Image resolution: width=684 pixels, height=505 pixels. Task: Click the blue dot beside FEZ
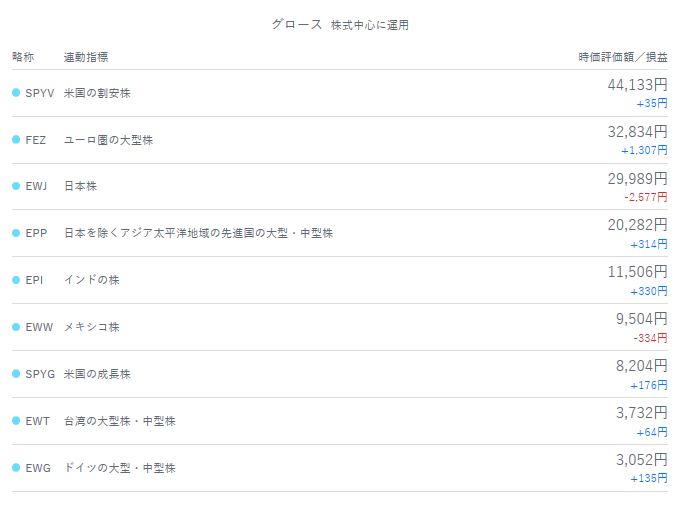16,140
